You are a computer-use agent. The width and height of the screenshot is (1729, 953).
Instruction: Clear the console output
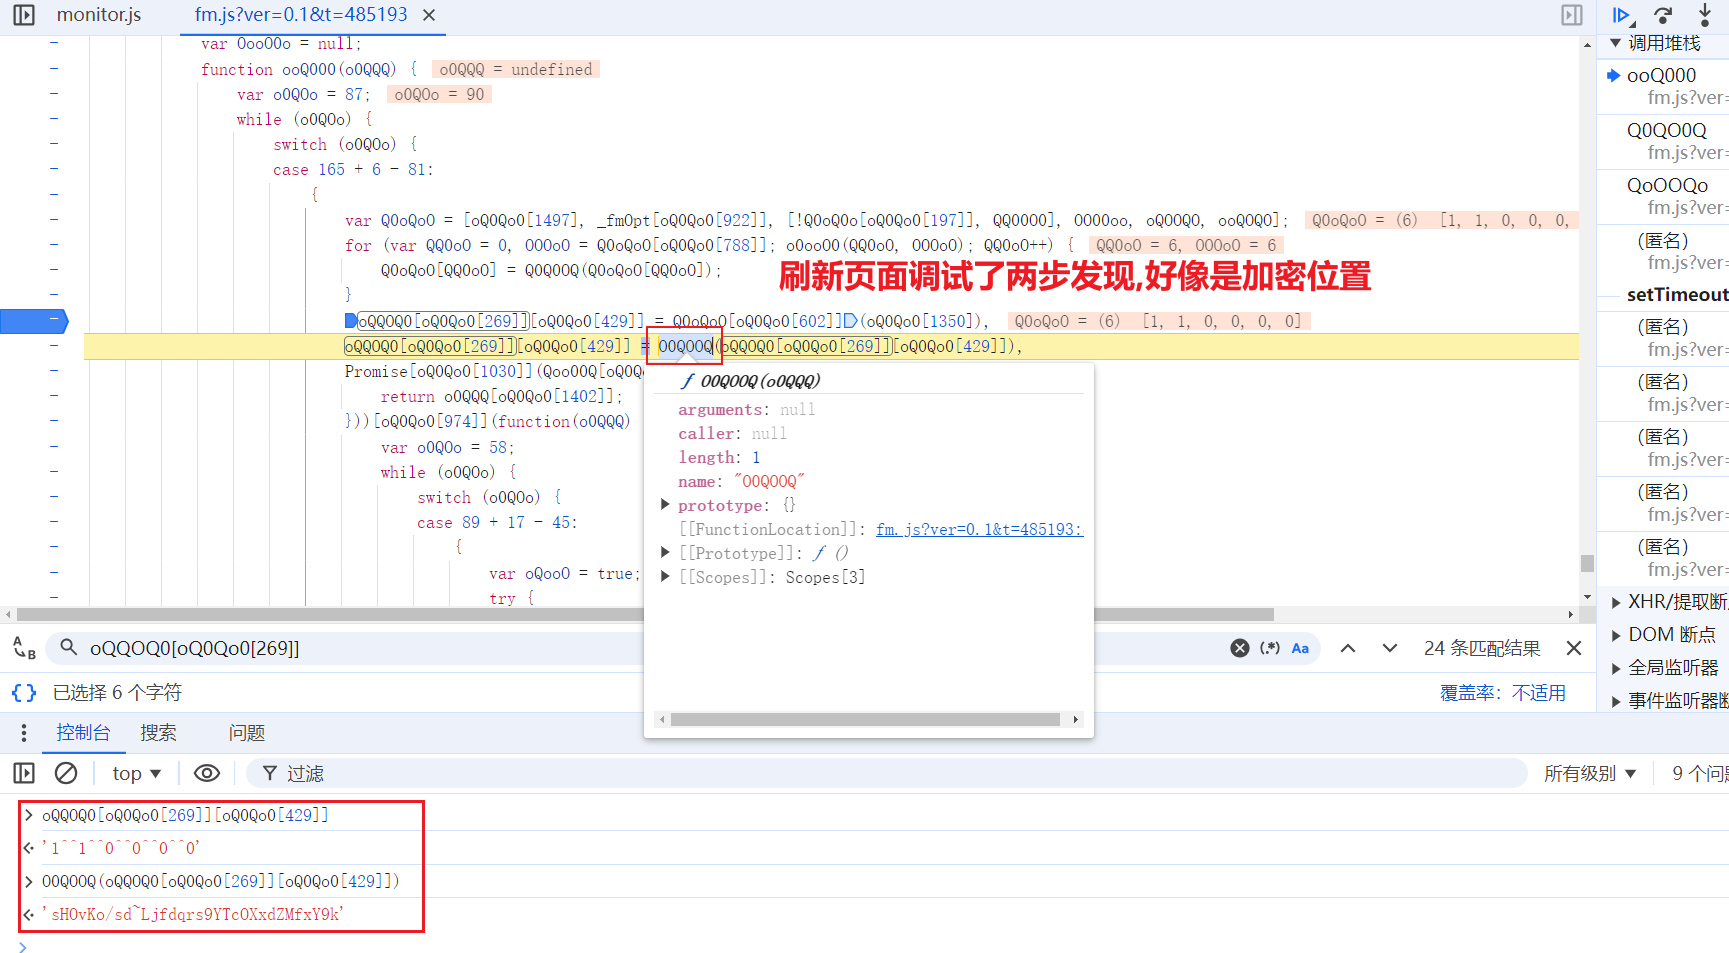[x=66, y=773]
